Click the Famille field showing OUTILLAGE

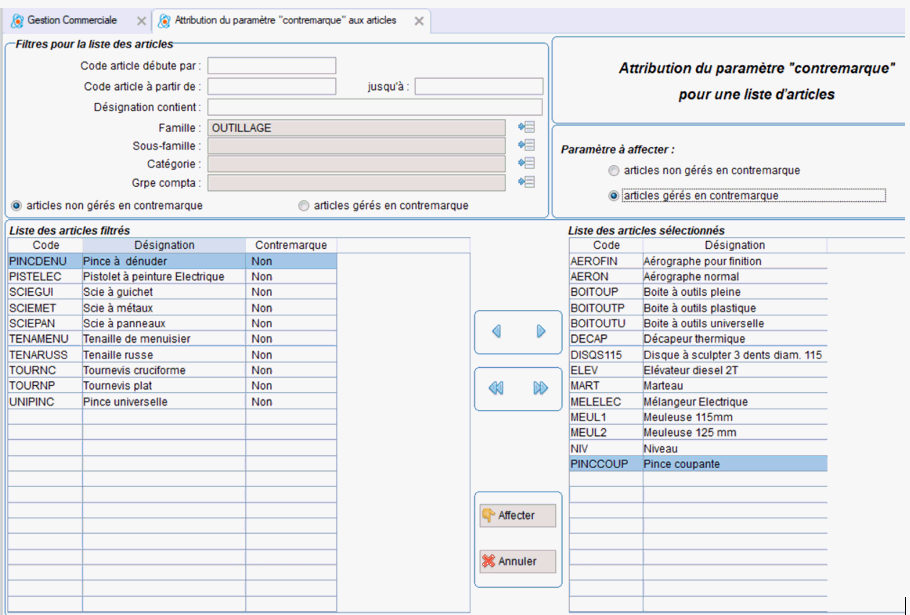tap(356, 128)
